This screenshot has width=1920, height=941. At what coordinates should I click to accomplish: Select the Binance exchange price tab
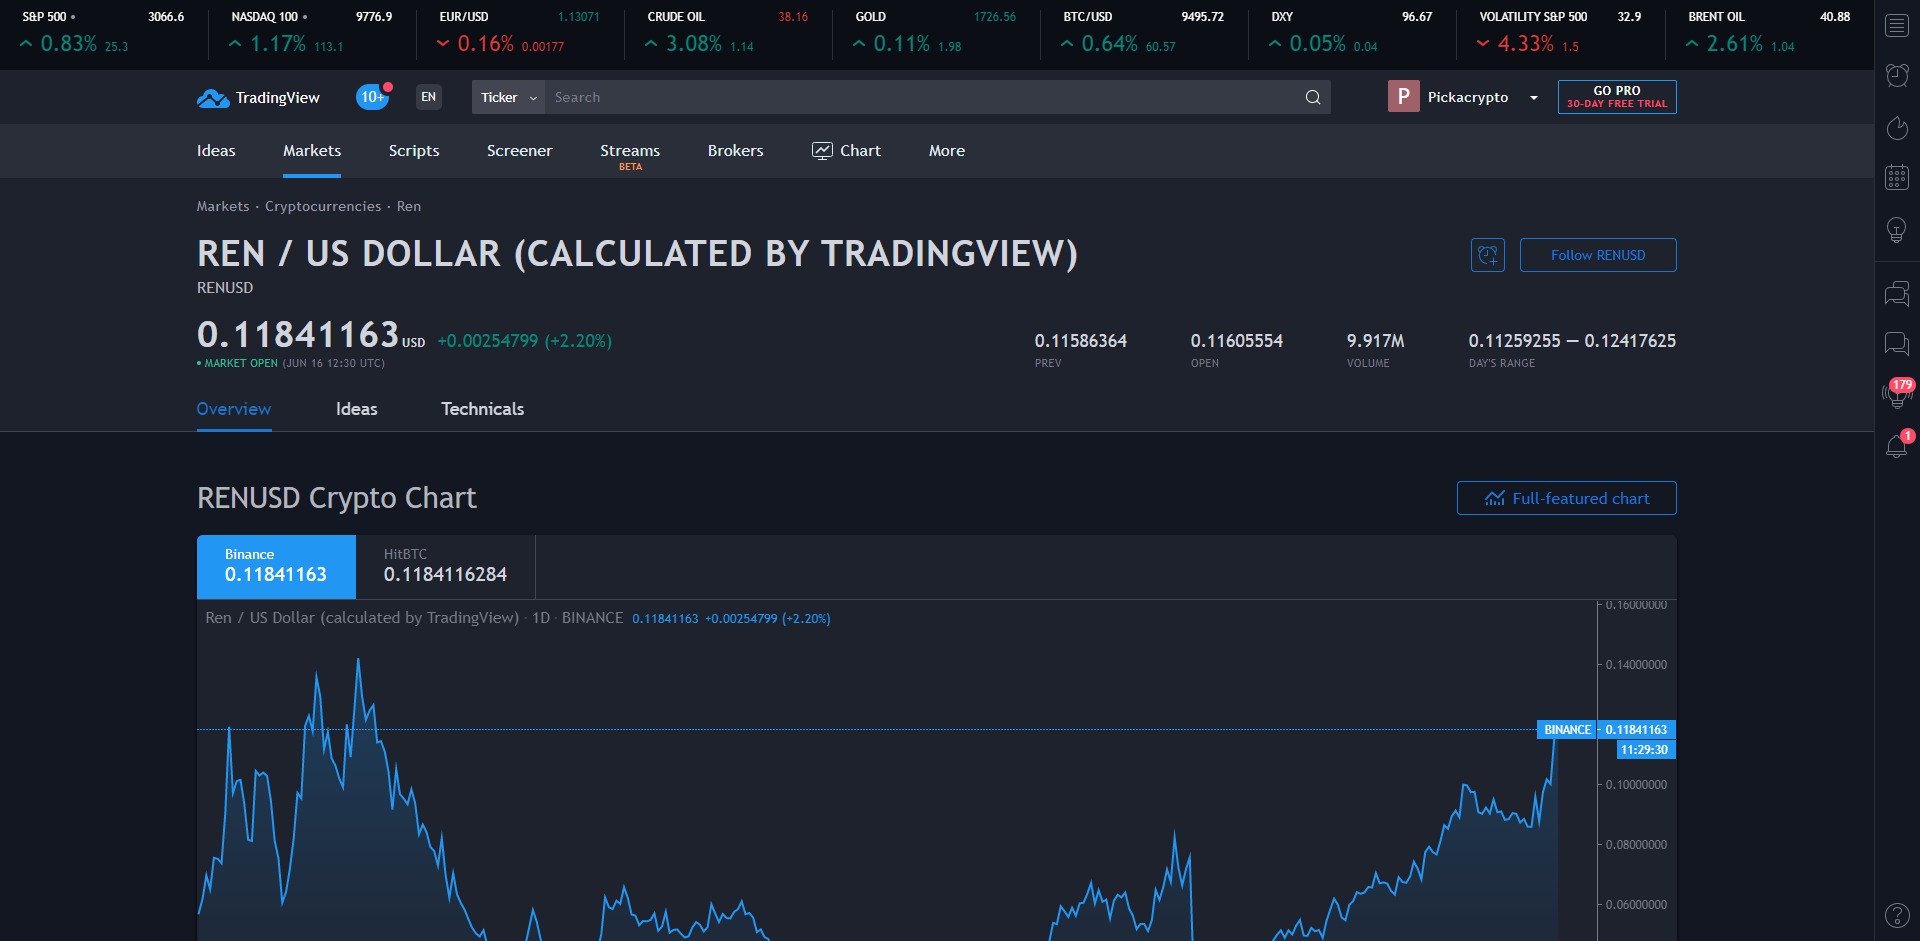point(276,566)
